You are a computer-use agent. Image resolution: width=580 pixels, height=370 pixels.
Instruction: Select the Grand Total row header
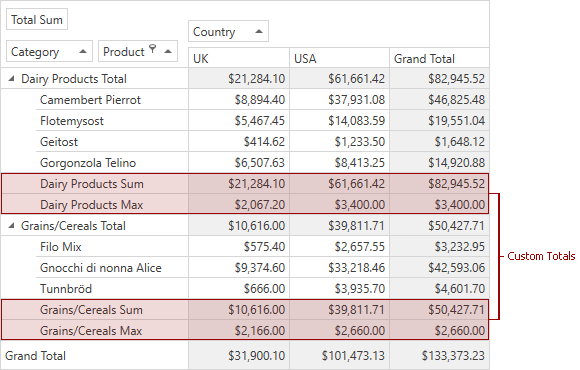[94, 356]
